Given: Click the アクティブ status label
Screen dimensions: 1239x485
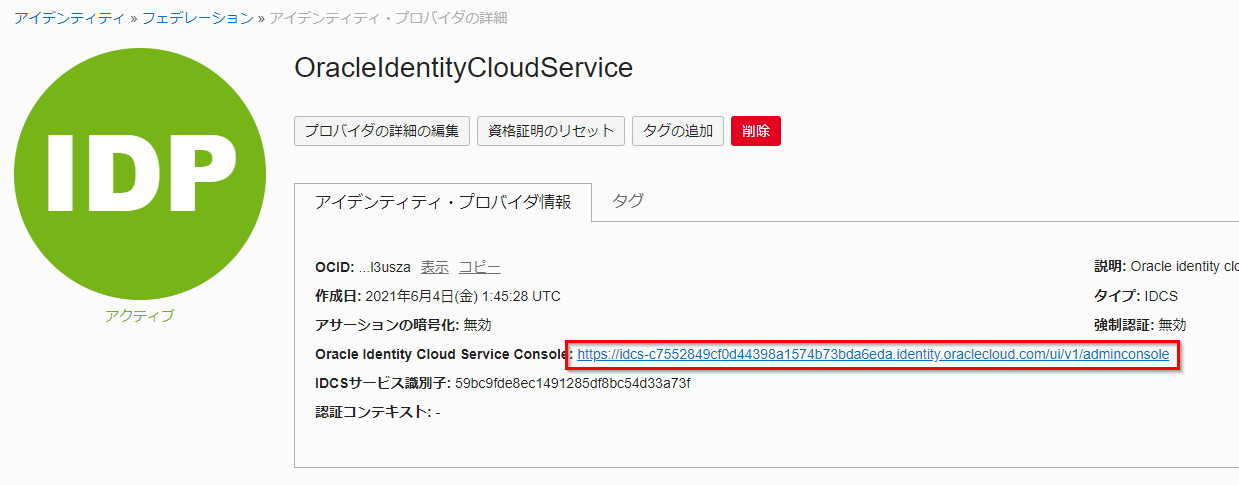Looking at the screenshot, I should click(x=139, y=316).
